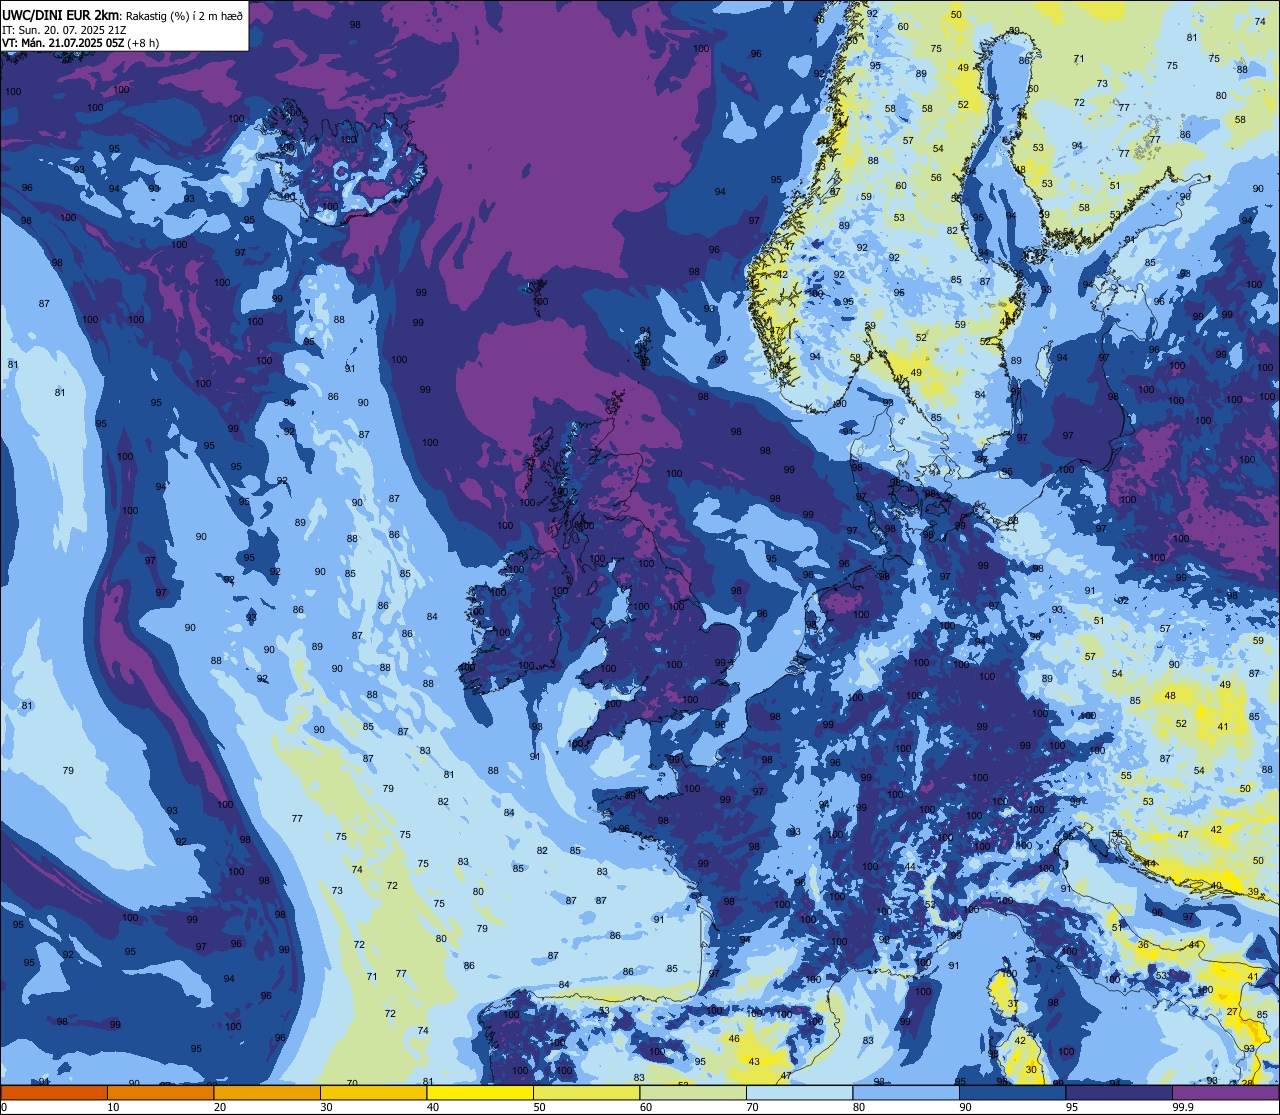The width and height of the screenshot is (1280, 1115).
Task: Click the initial time line IT: Sun. 20. 07. 2025 21Z
Action: click(64, 30)
